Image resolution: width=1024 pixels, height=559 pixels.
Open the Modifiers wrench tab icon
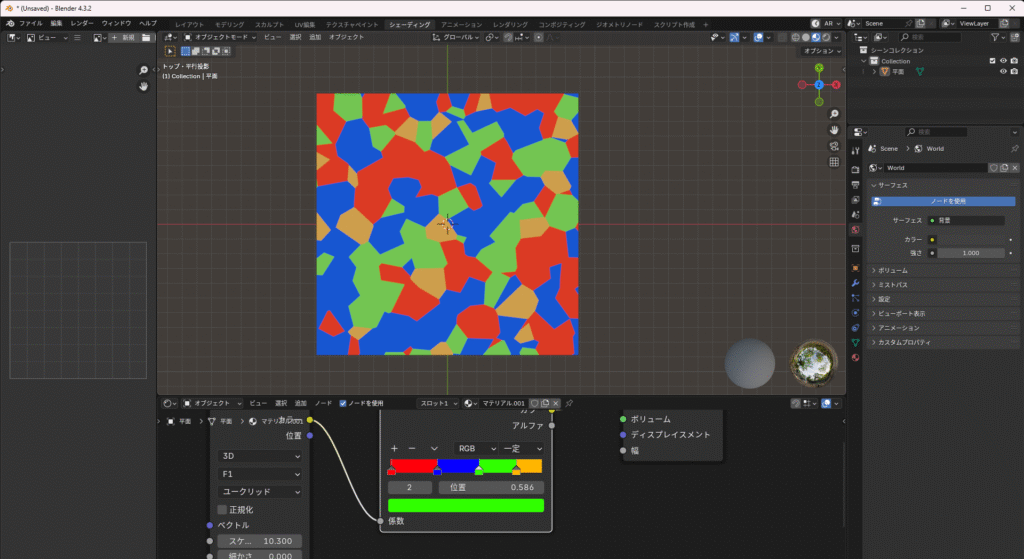856,283
